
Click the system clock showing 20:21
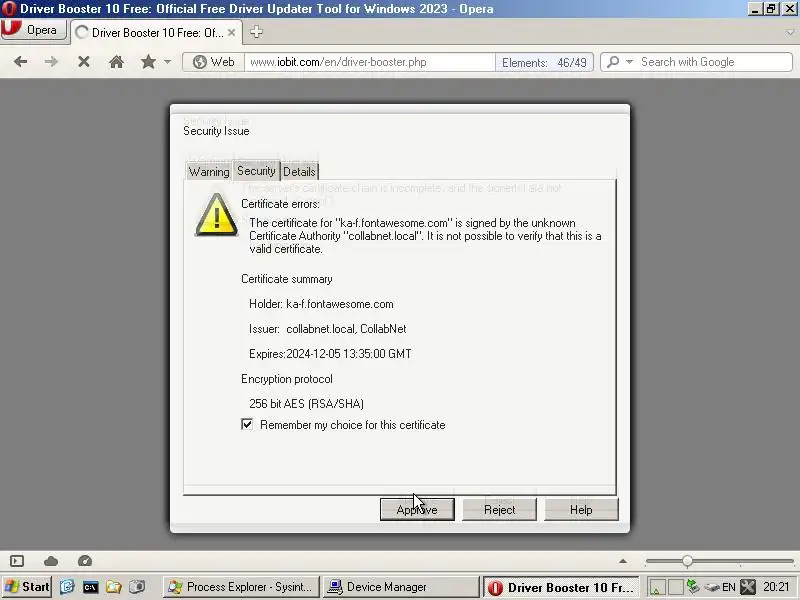pyautogui.click(x=776, y=587)
